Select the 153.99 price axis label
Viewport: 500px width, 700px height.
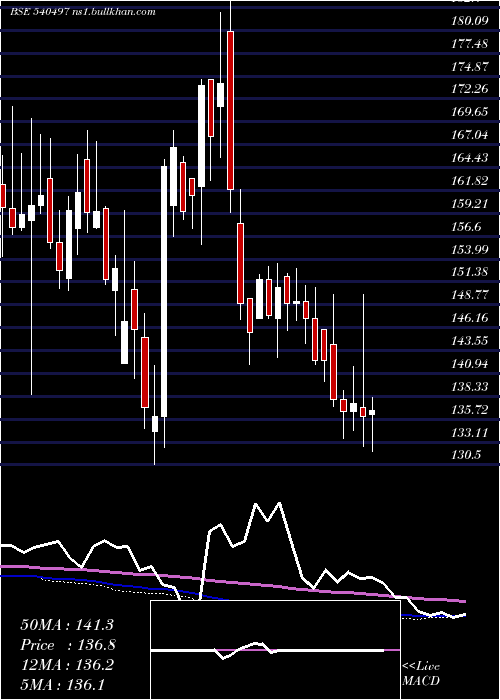[471, 249]
